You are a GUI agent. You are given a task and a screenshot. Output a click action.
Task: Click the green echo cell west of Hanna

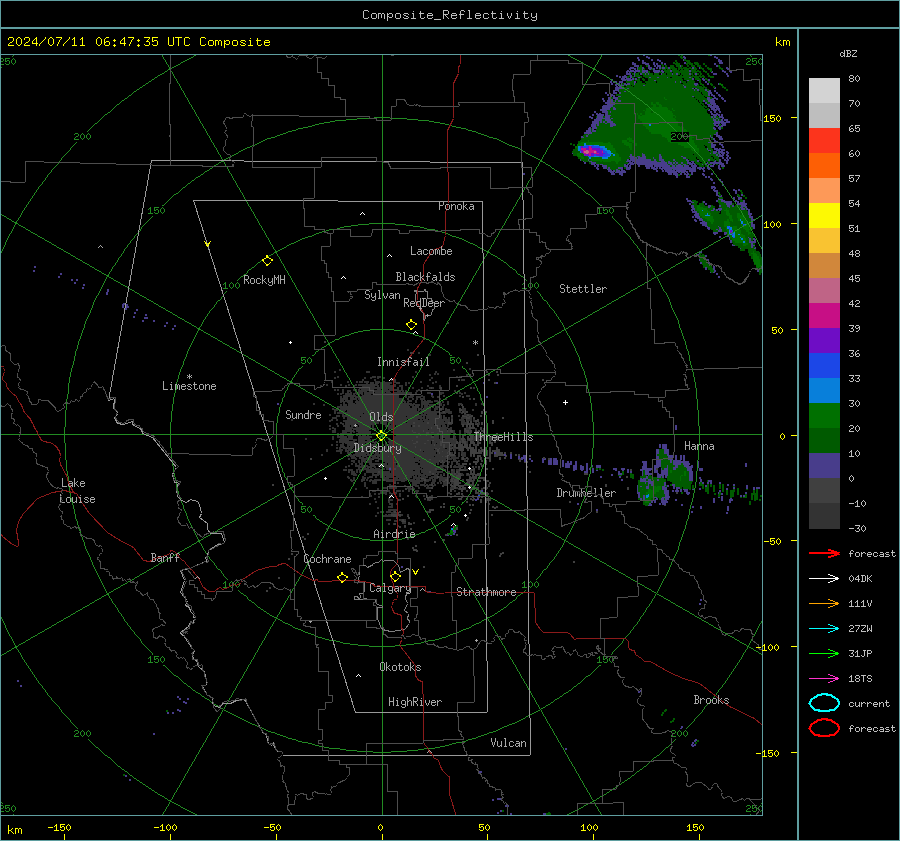click(x=666, y=474)
